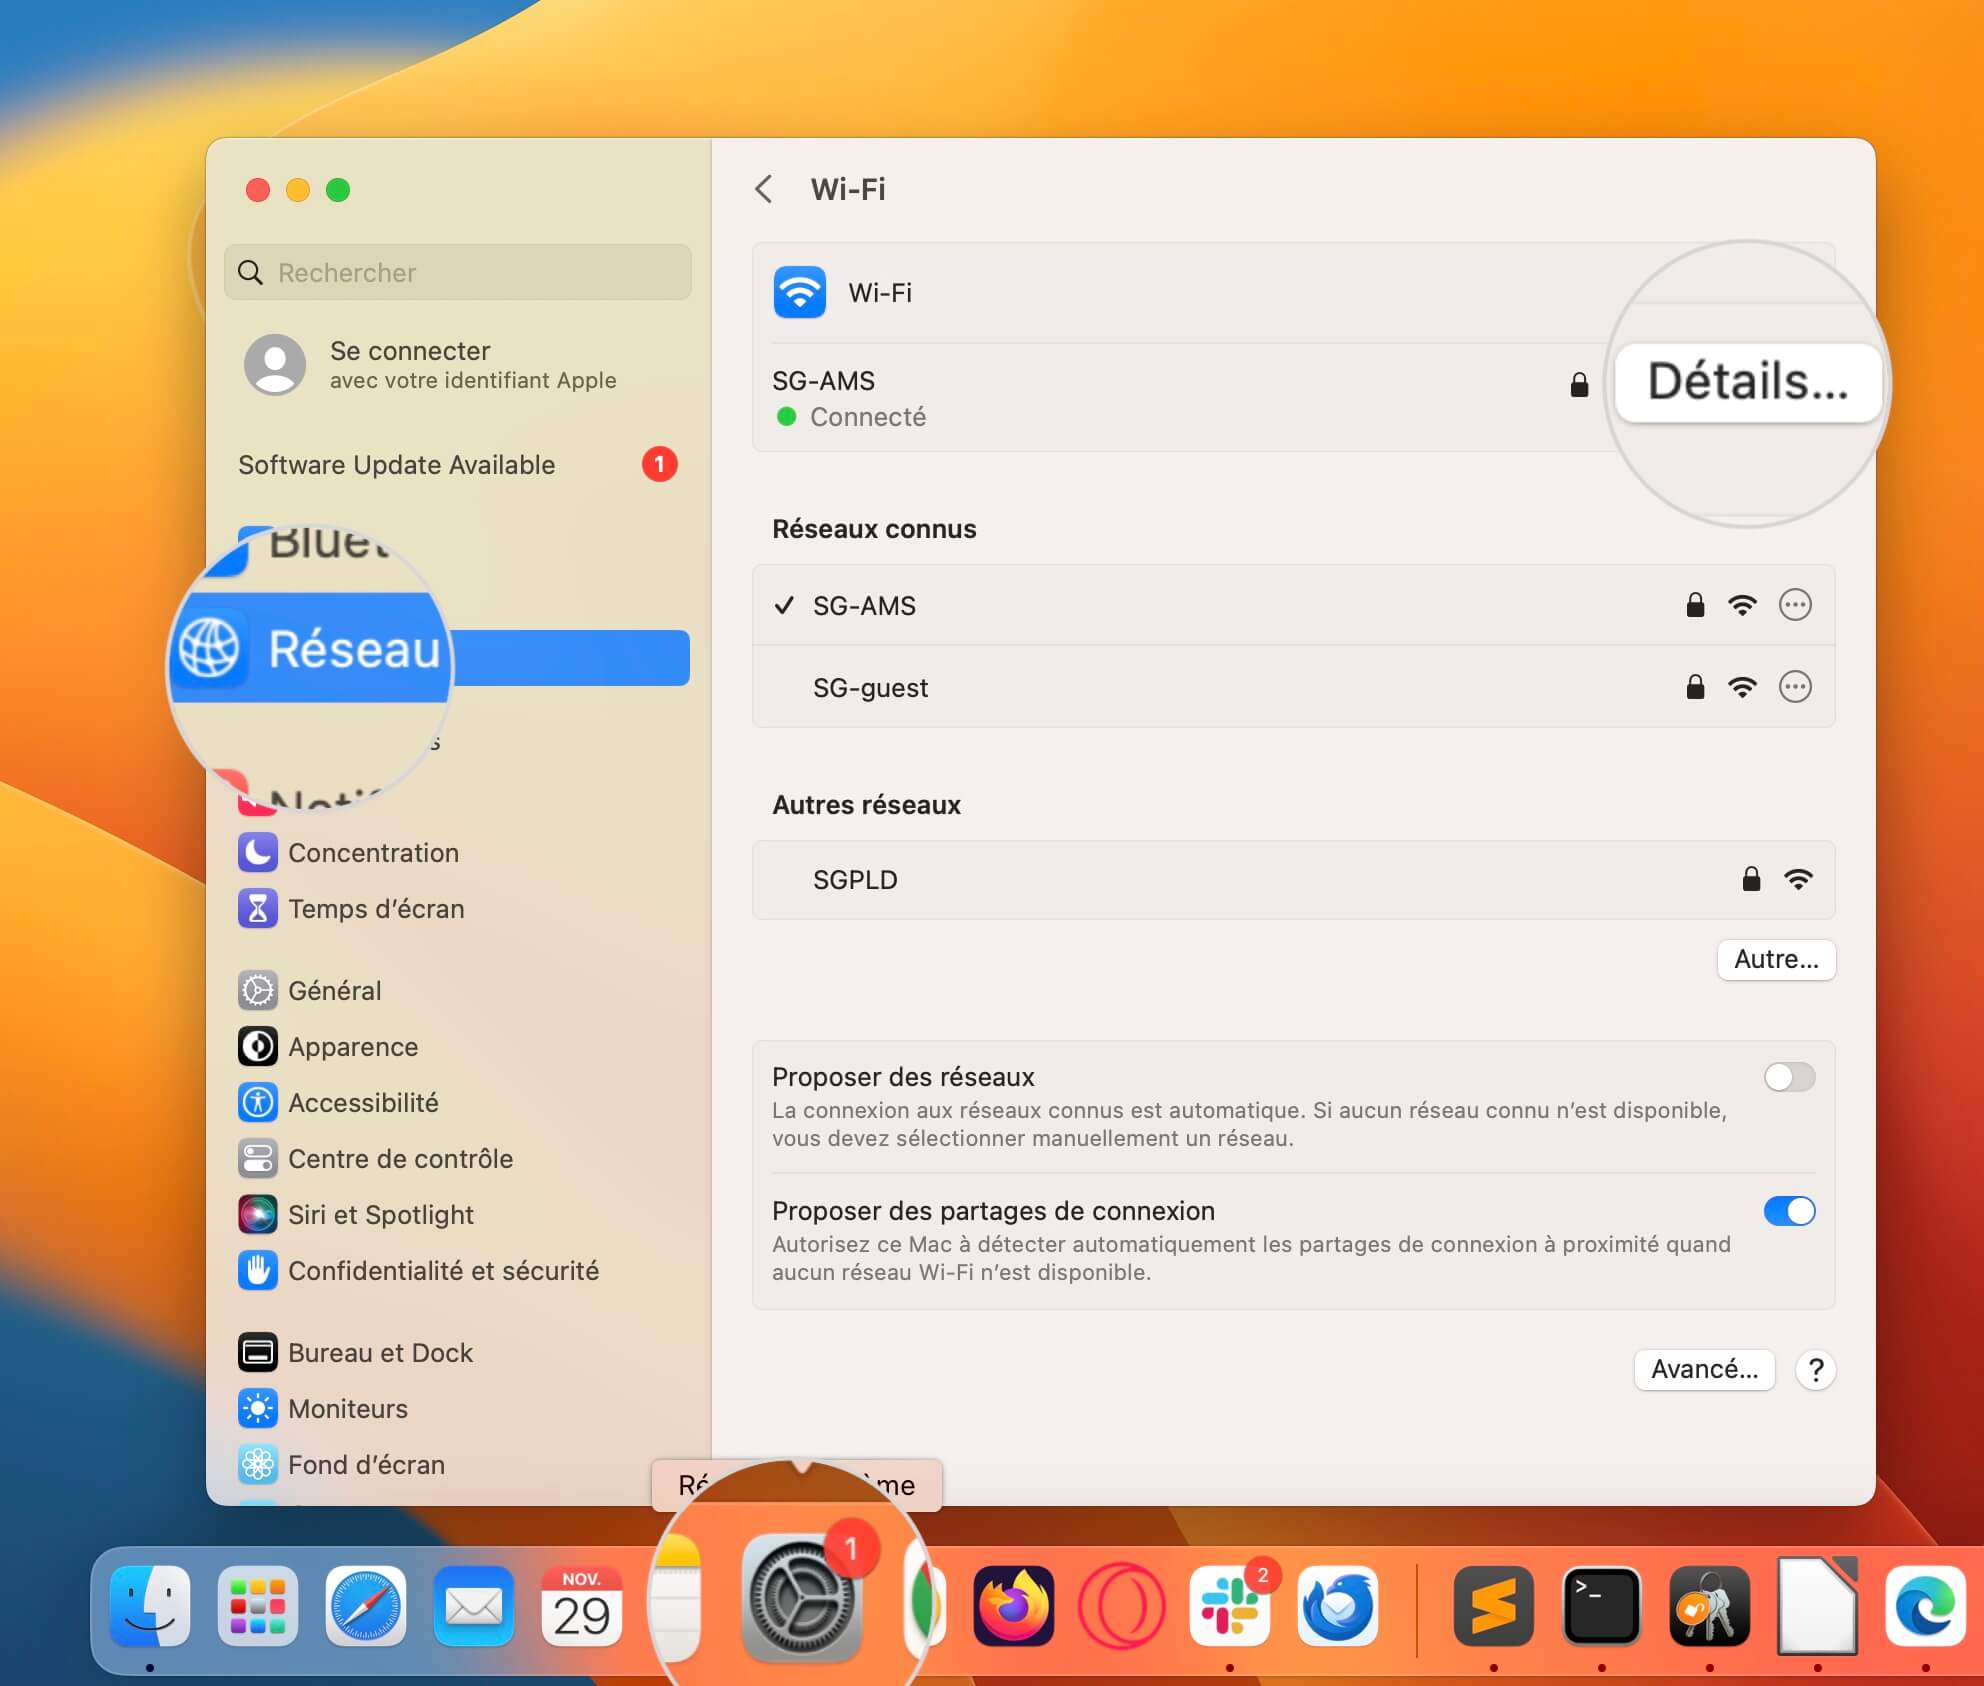The width and height of the screenshot is (1984, 1686).
Task: Open more options for SG-AMS network
Action: (x=1795, y=605)
